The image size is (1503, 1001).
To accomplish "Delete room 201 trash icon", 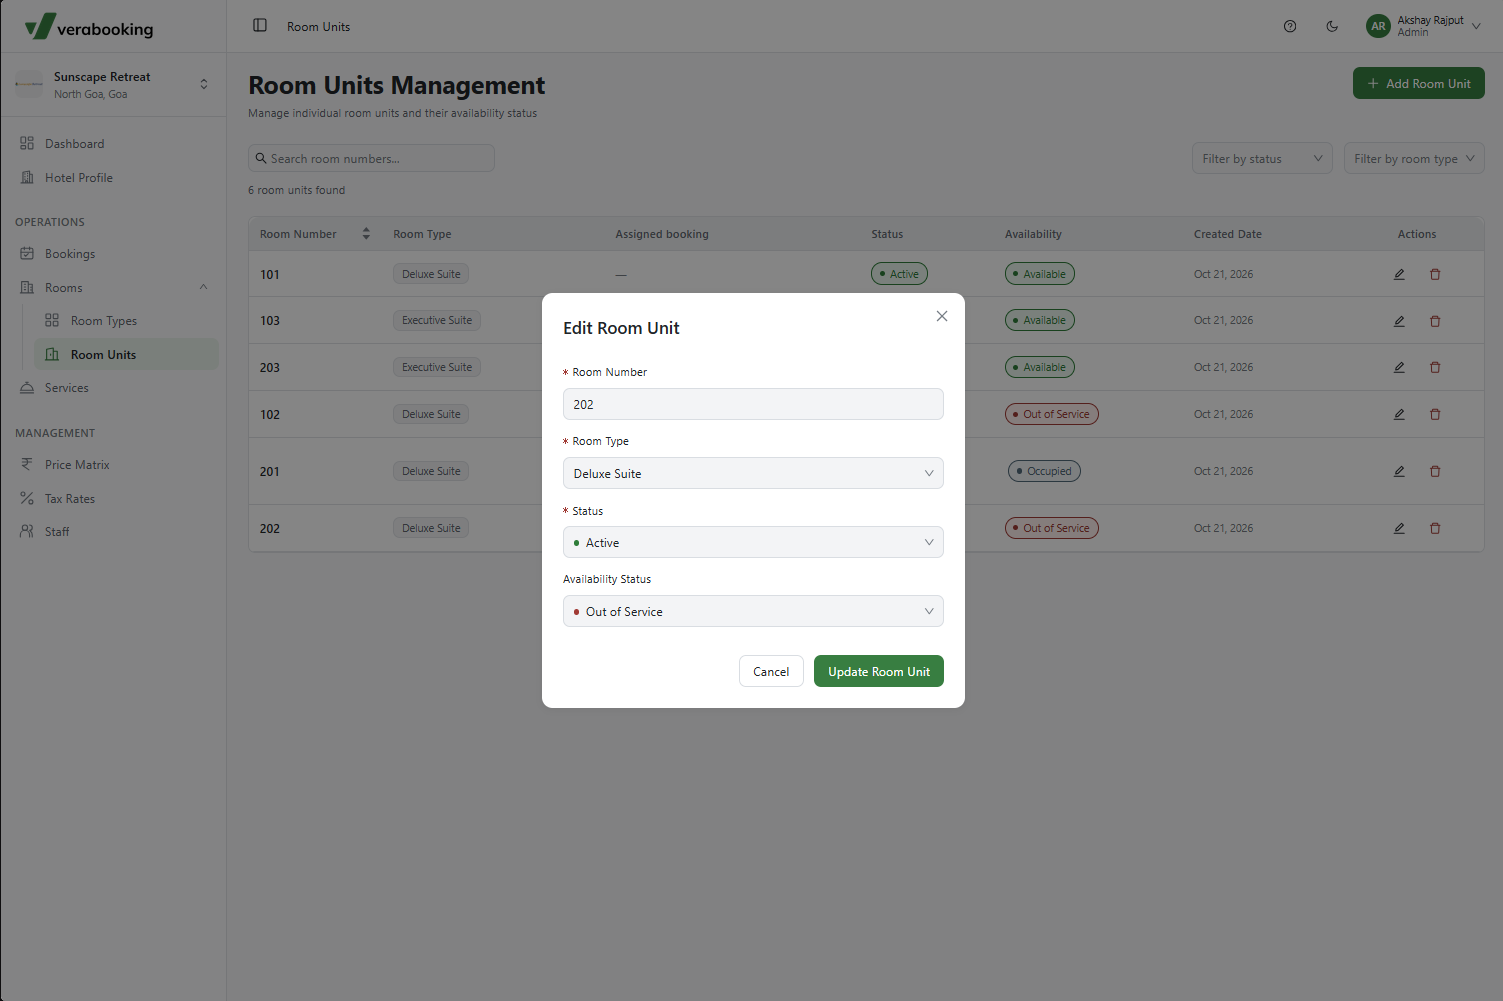I will (1435, 471).
